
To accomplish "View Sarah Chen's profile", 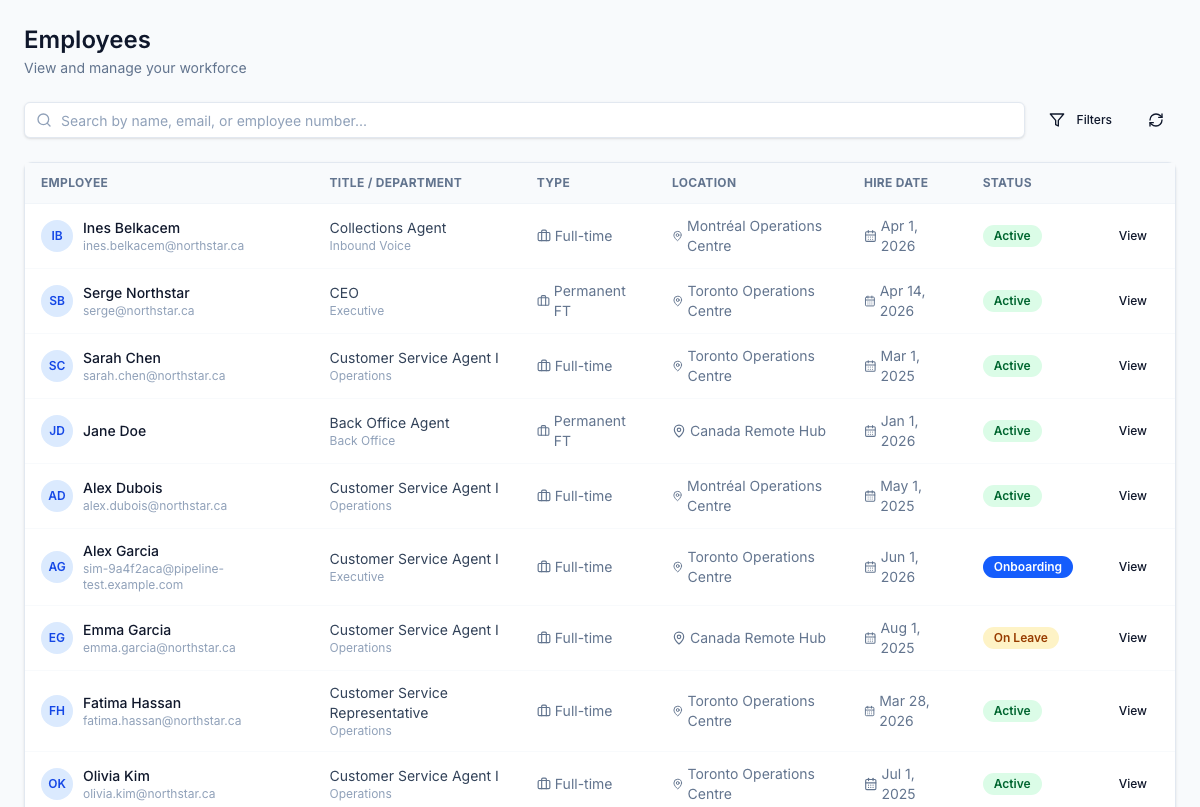I will coord(1132,366).
